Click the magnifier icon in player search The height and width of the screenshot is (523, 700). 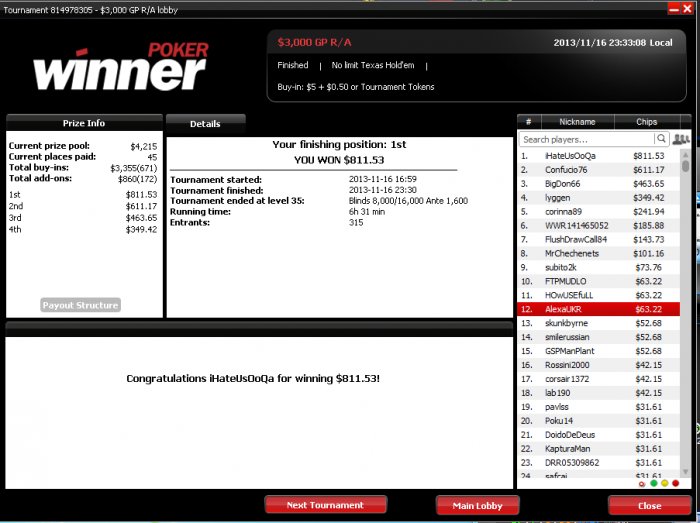click(661, 139)
